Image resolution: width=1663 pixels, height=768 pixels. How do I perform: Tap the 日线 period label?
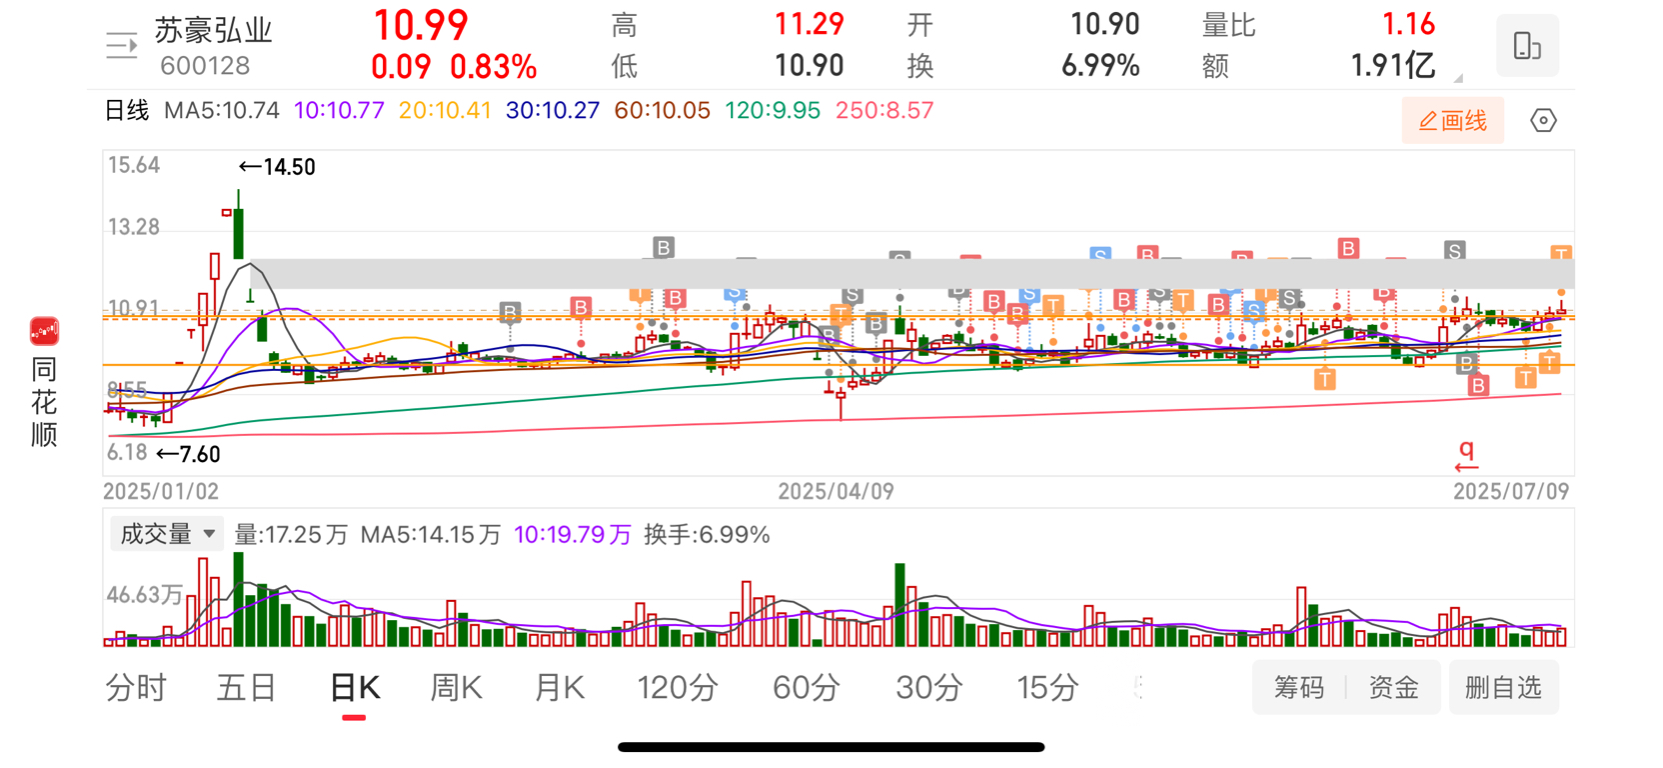pyautogui.click(x=127, y=110)
